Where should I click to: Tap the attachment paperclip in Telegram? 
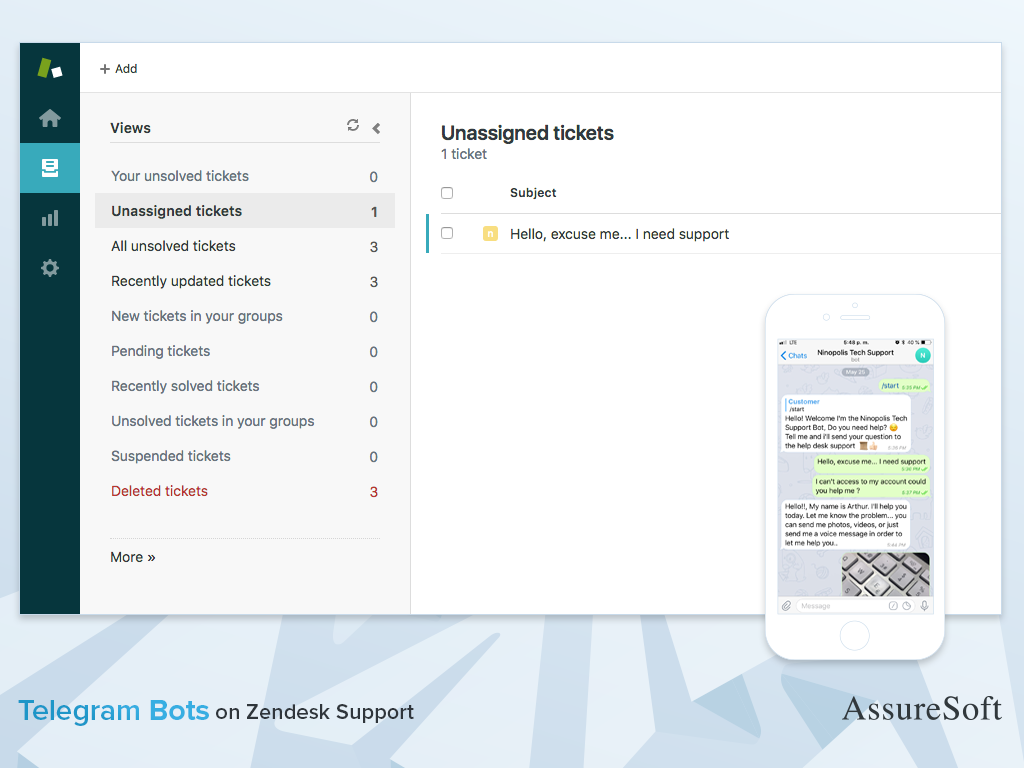point(787,606)
